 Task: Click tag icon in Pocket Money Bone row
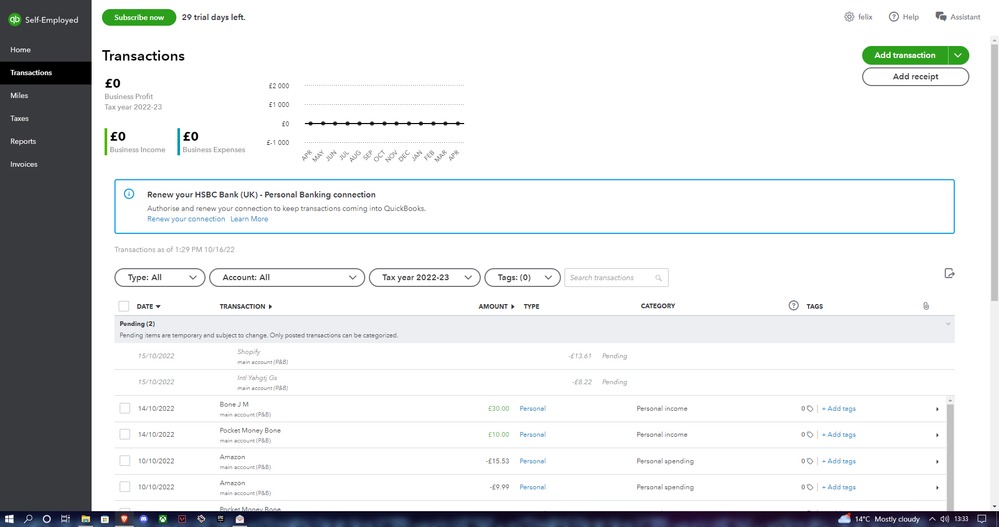[x=810, y=435]
